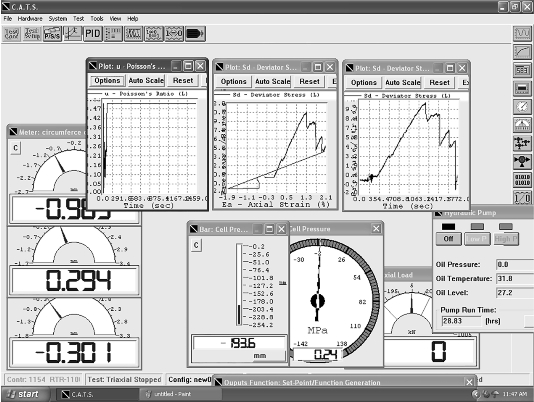
Task: Click Reset in Poisson's Ratio plot window
Action: 183,81
